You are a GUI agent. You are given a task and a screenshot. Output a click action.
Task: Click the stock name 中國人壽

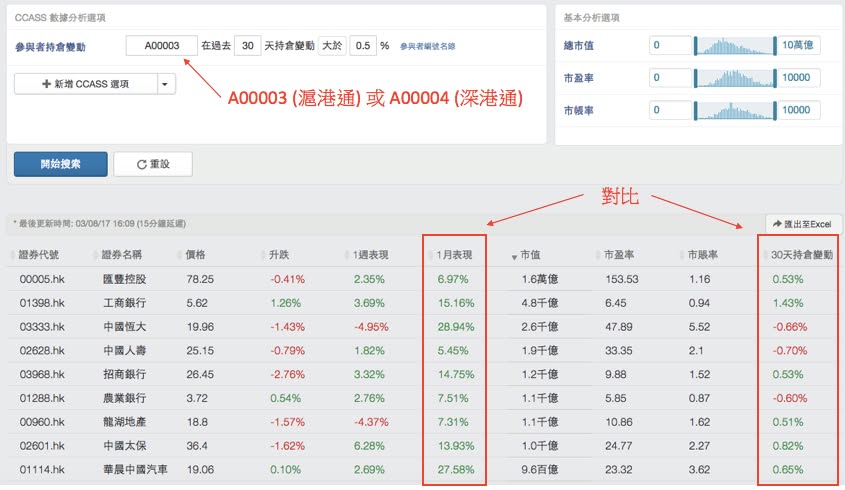coord(124,350)
